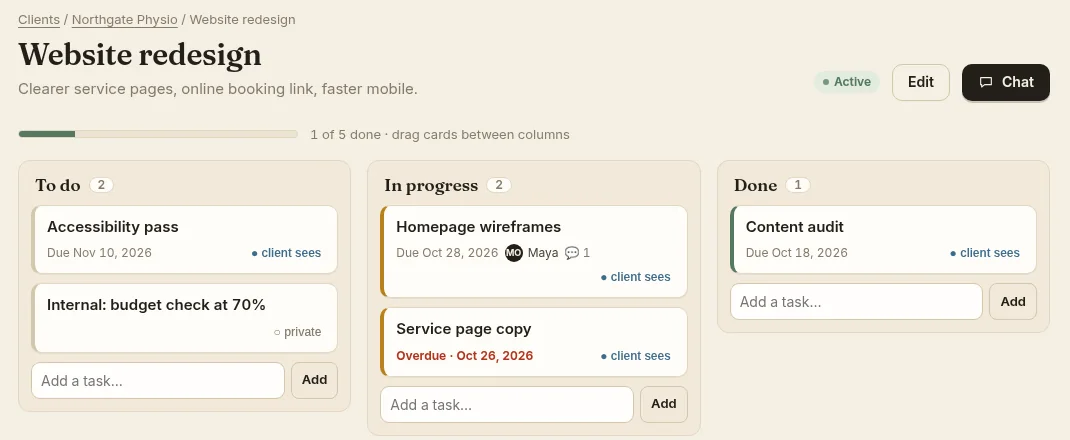
Task: Click the comment icon on Homepage wireframes
Action: click(572, 253)
